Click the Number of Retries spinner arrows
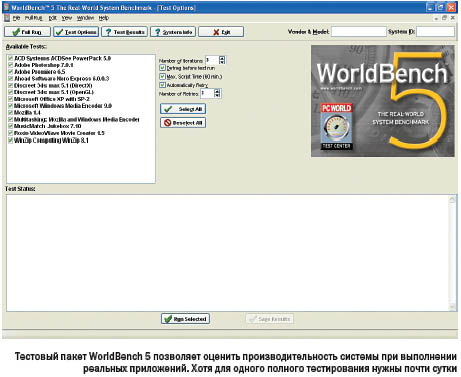 pos(217,93)
